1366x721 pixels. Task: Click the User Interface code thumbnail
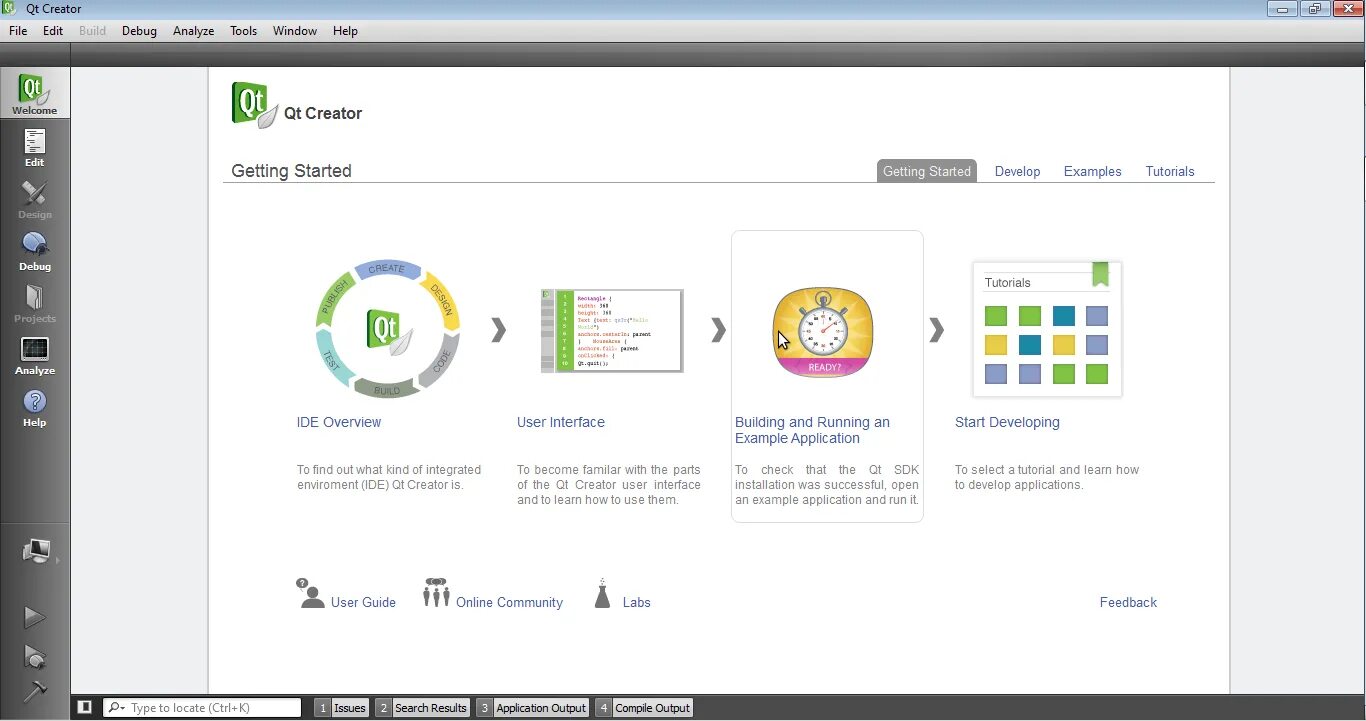[x=612, y=330]
